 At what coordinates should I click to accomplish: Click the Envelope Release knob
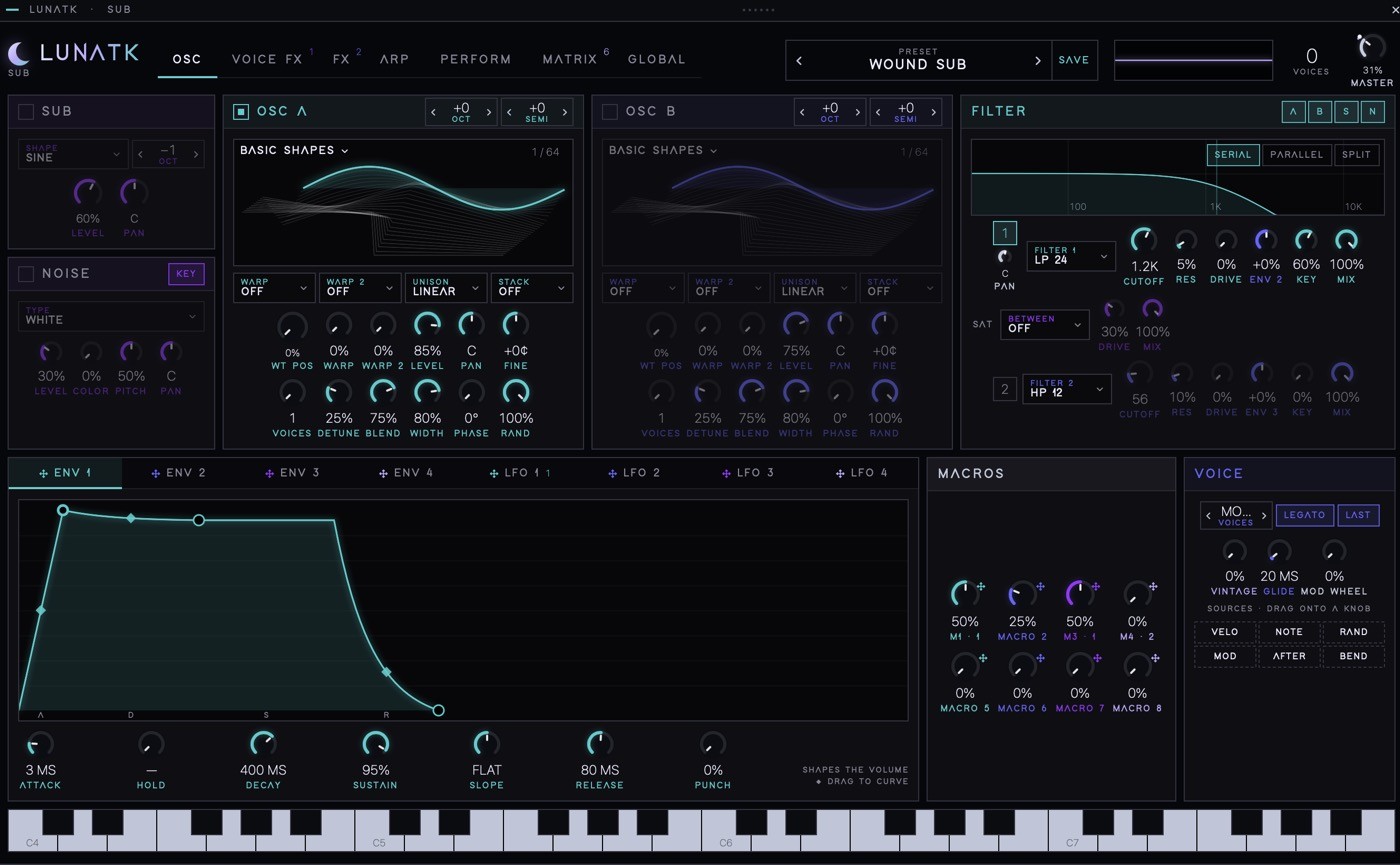point(599,744)
